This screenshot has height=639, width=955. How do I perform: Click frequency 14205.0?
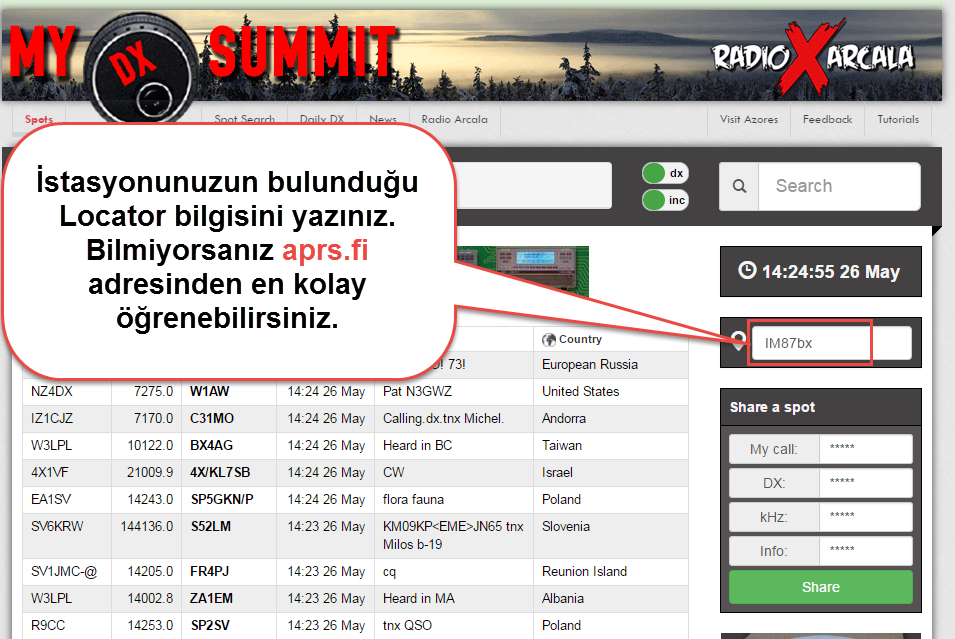coord(150,571)
